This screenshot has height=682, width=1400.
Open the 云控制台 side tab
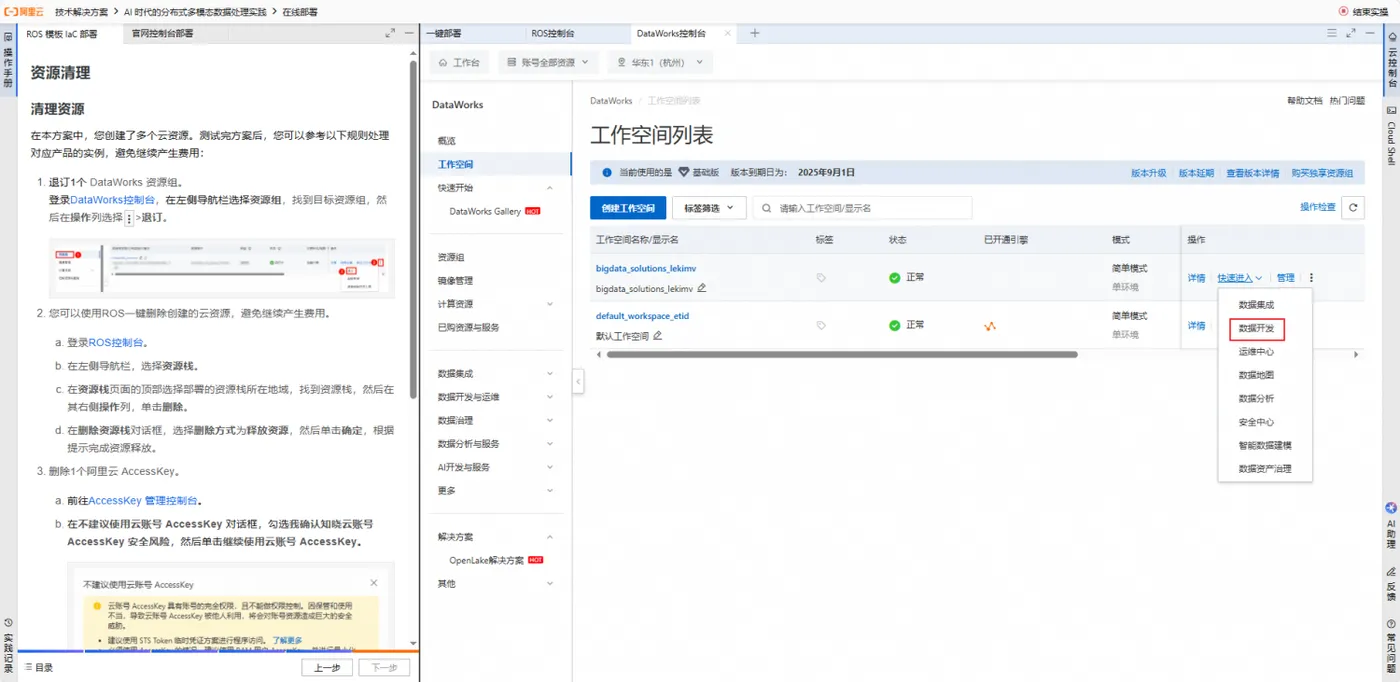point(1391,60)
